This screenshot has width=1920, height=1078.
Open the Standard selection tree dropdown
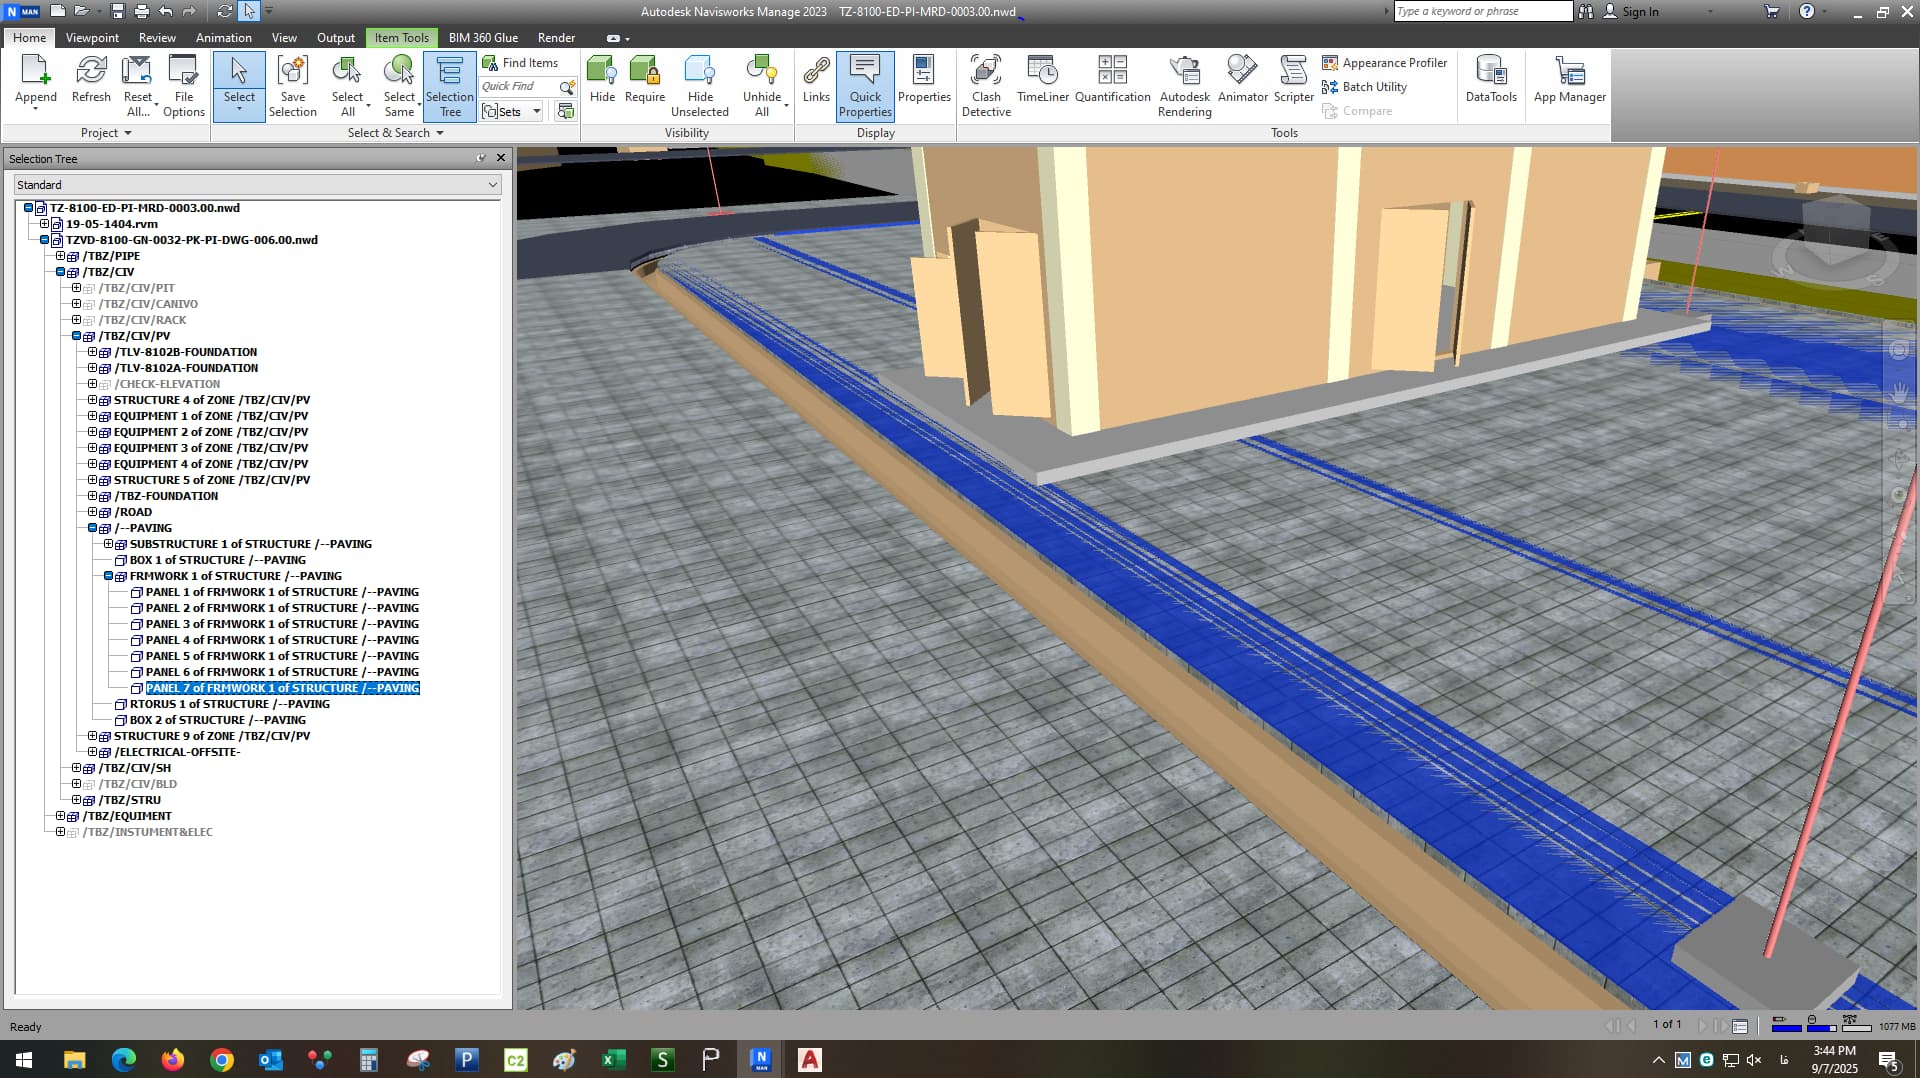tap(257, 185)
